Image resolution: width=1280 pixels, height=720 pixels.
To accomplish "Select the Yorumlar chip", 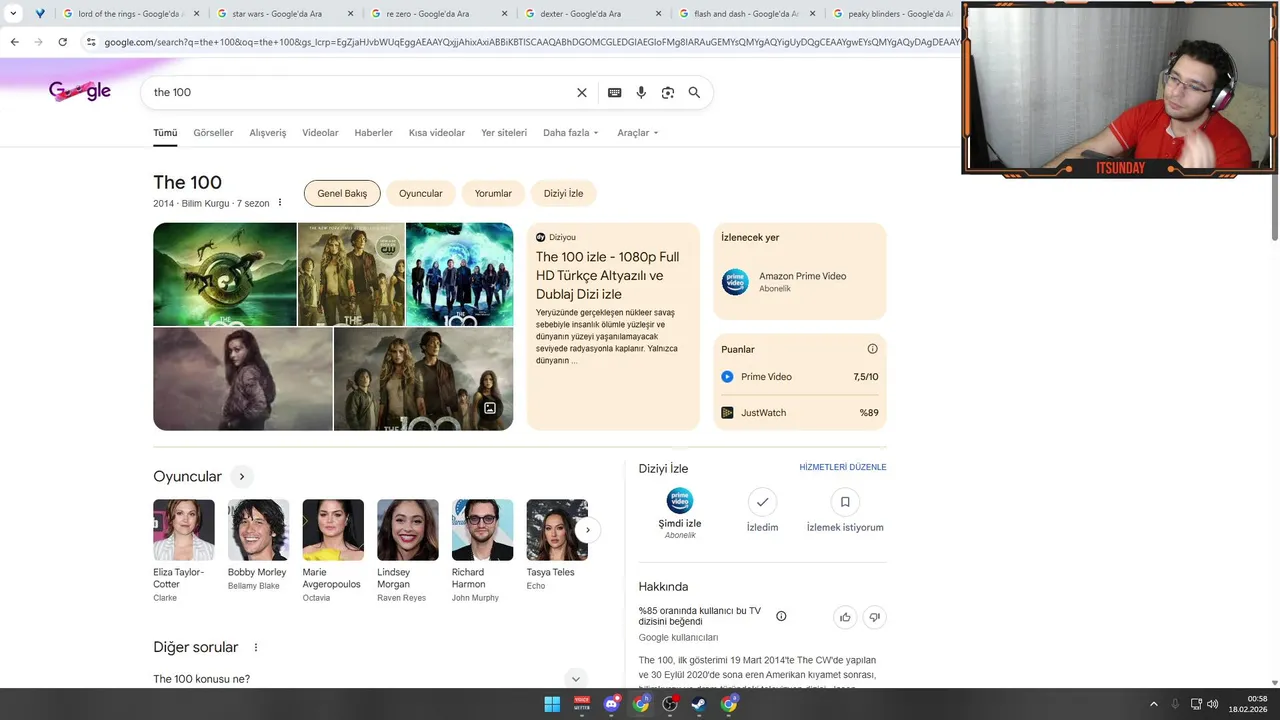I will pyautogui.click(x=493, y=194).
